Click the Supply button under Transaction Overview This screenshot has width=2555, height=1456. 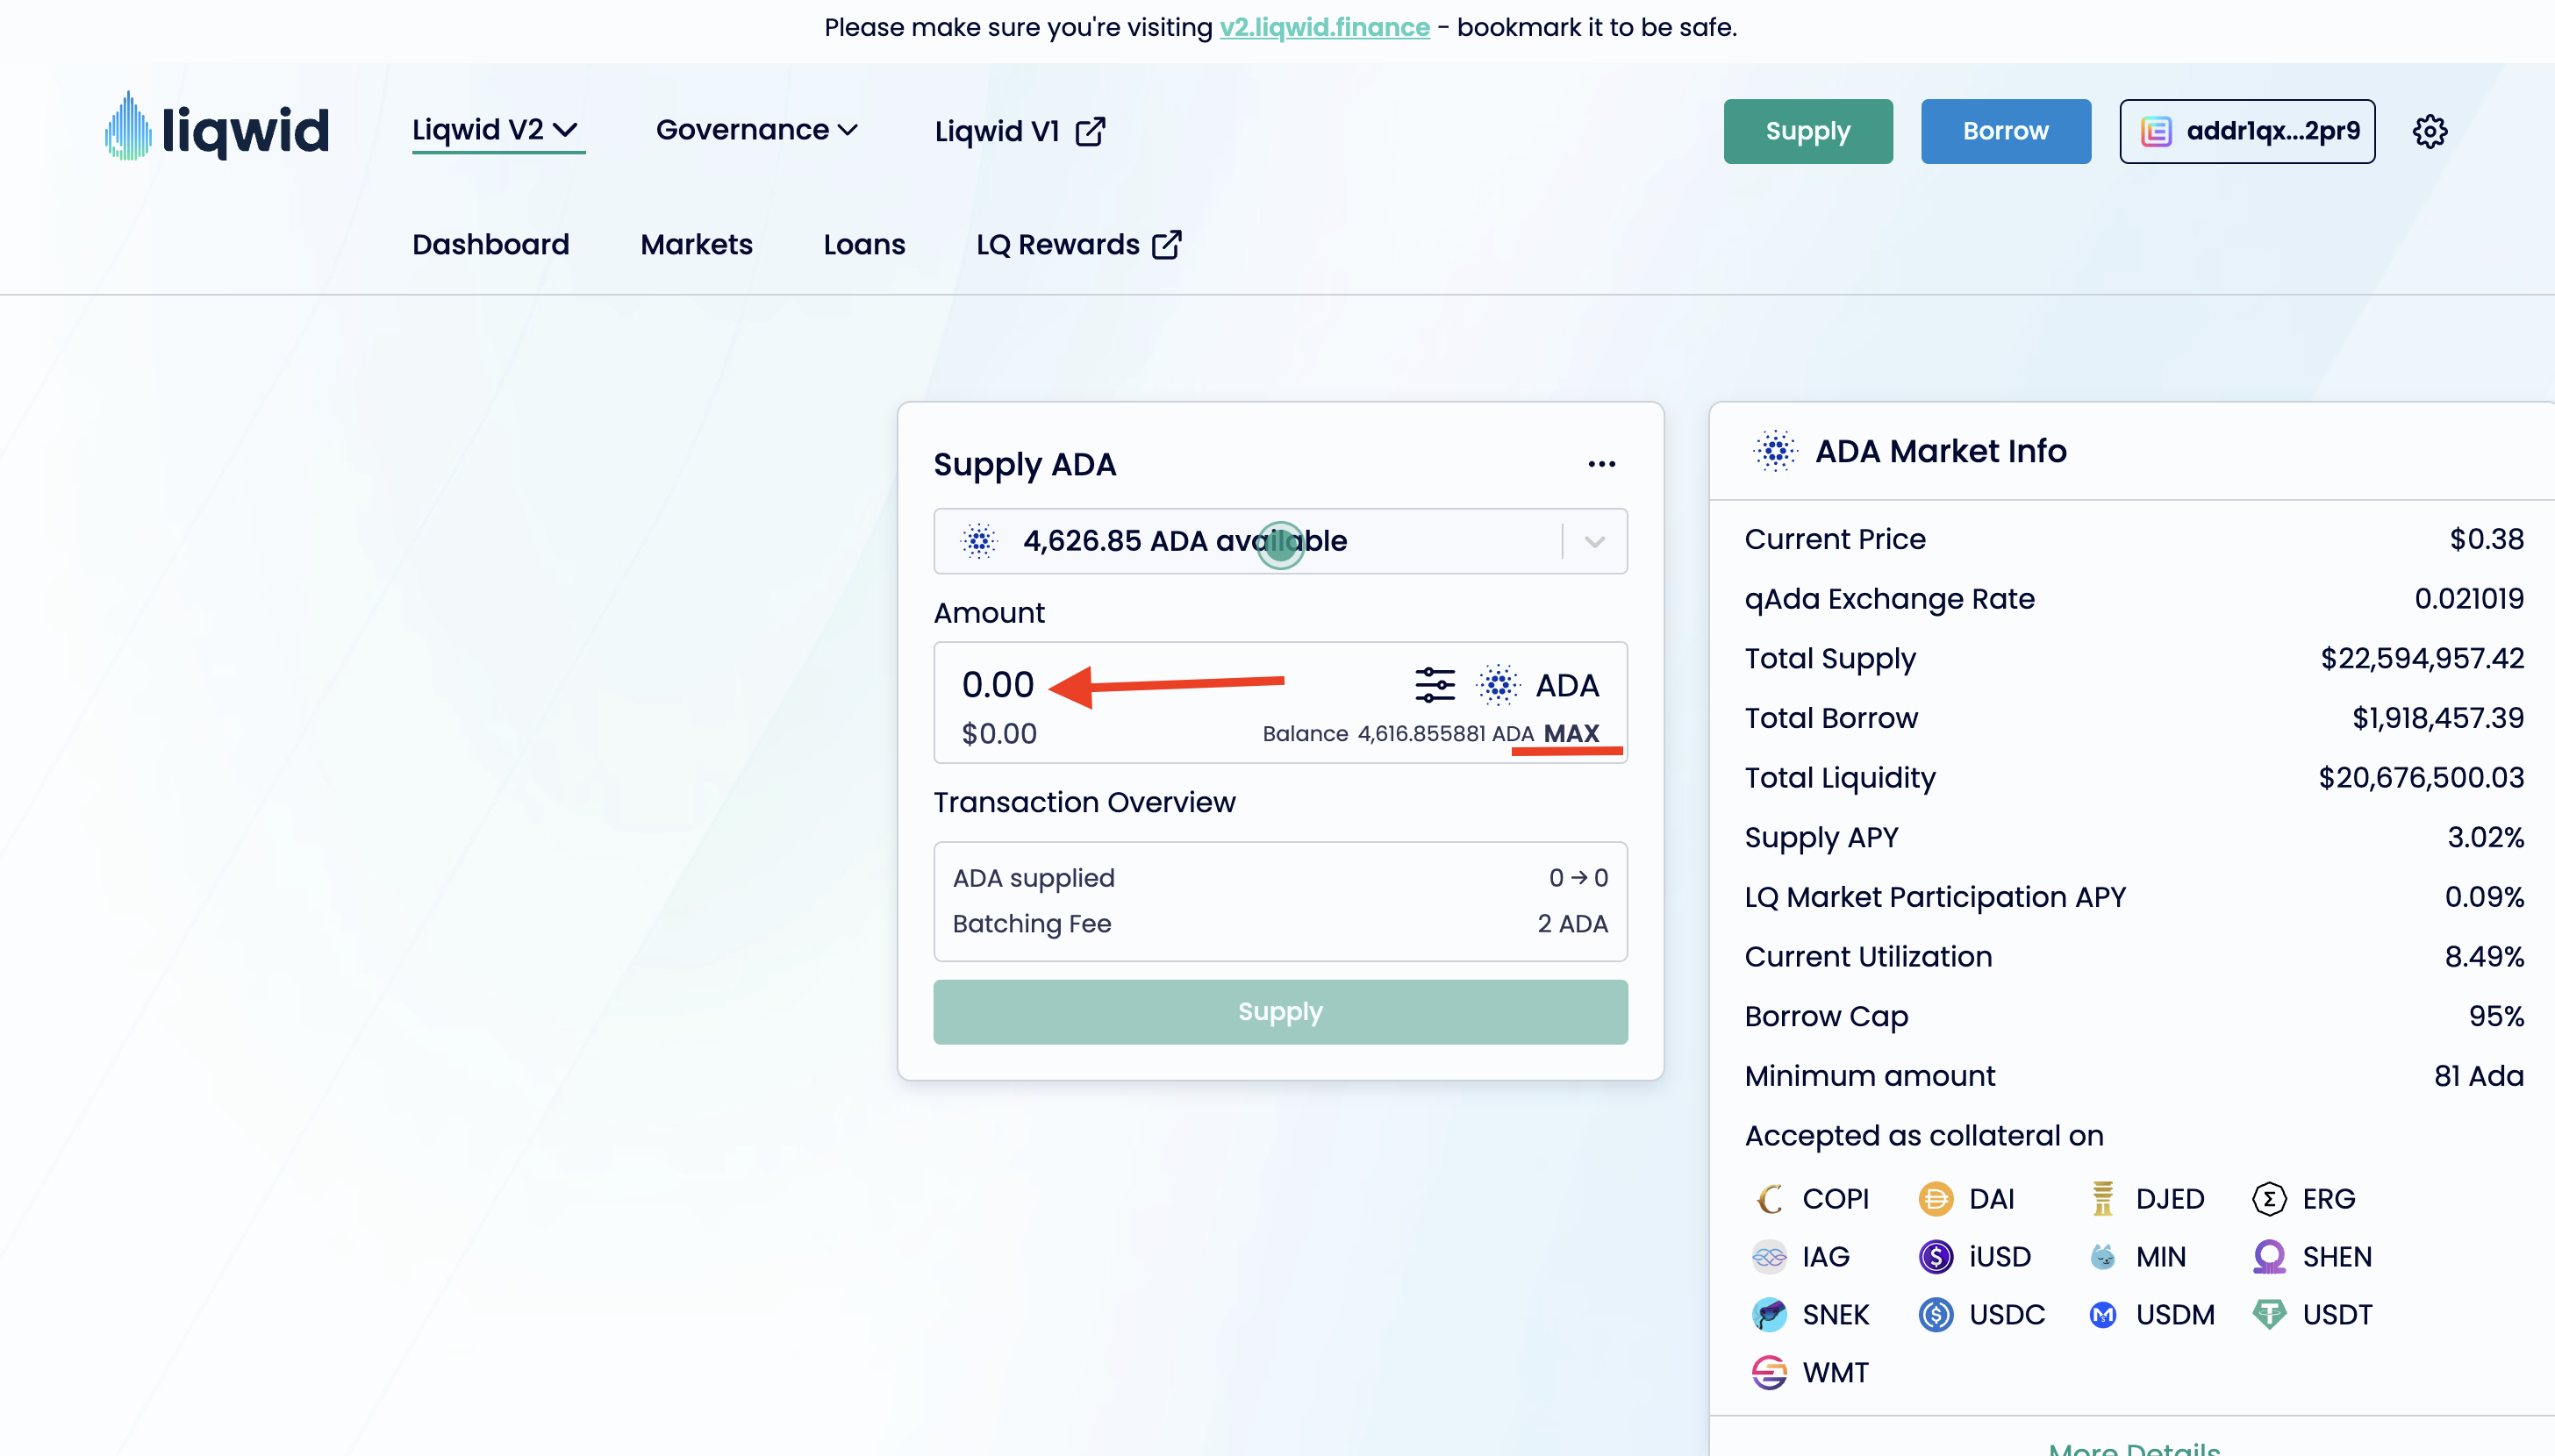(1280, 1012)
